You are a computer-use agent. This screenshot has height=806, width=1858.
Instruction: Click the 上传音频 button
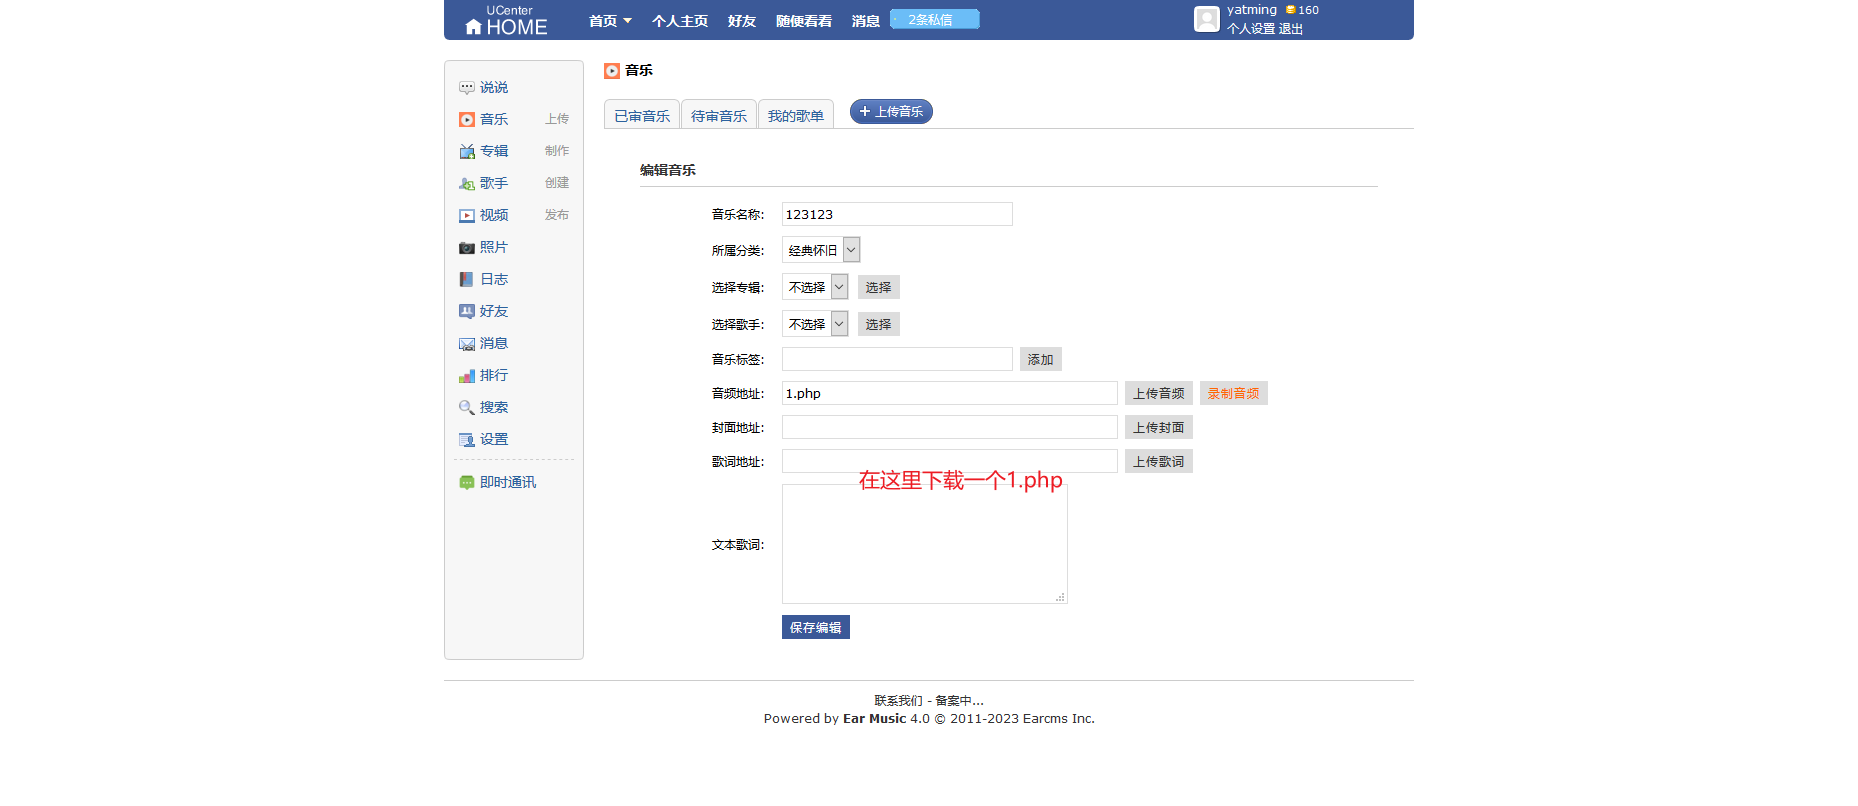coord(1159,393)
